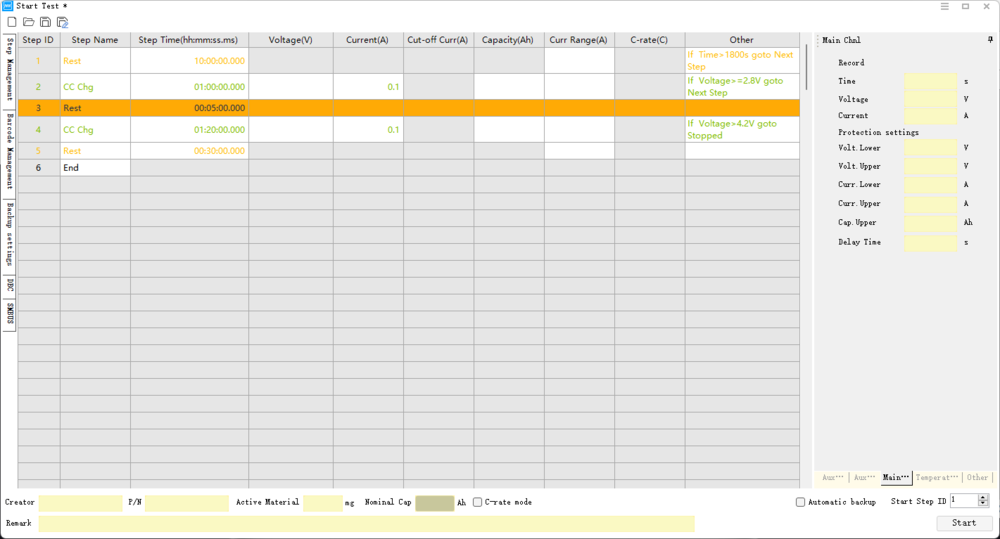Click the New file icon in toolbar
1000x539 pixels.
tap(12, 22)
